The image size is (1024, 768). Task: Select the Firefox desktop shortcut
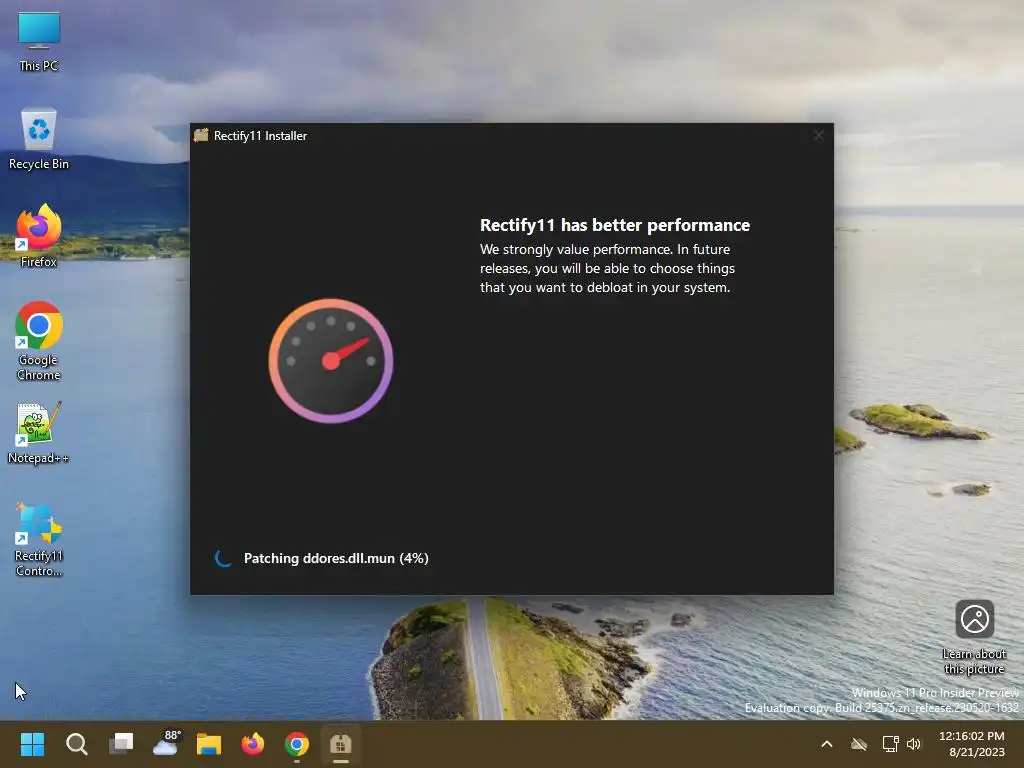(x=39, y=236)
